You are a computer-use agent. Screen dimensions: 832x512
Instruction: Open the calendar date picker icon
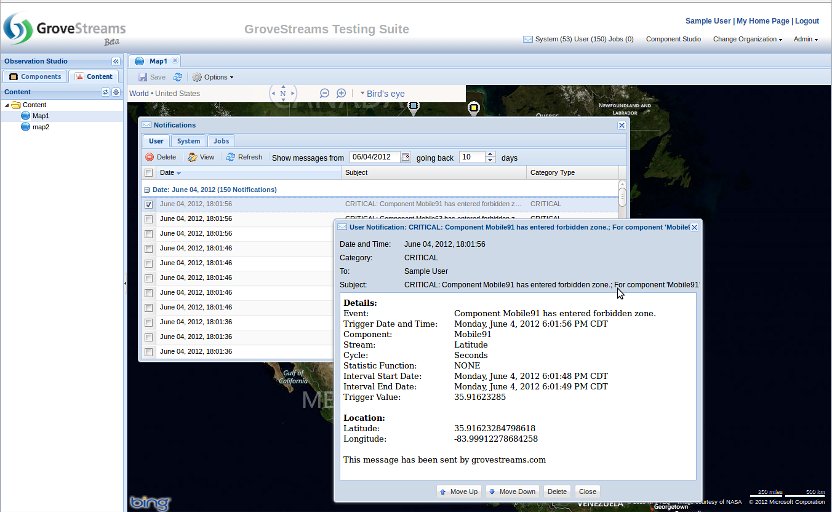tap(406, 157)
